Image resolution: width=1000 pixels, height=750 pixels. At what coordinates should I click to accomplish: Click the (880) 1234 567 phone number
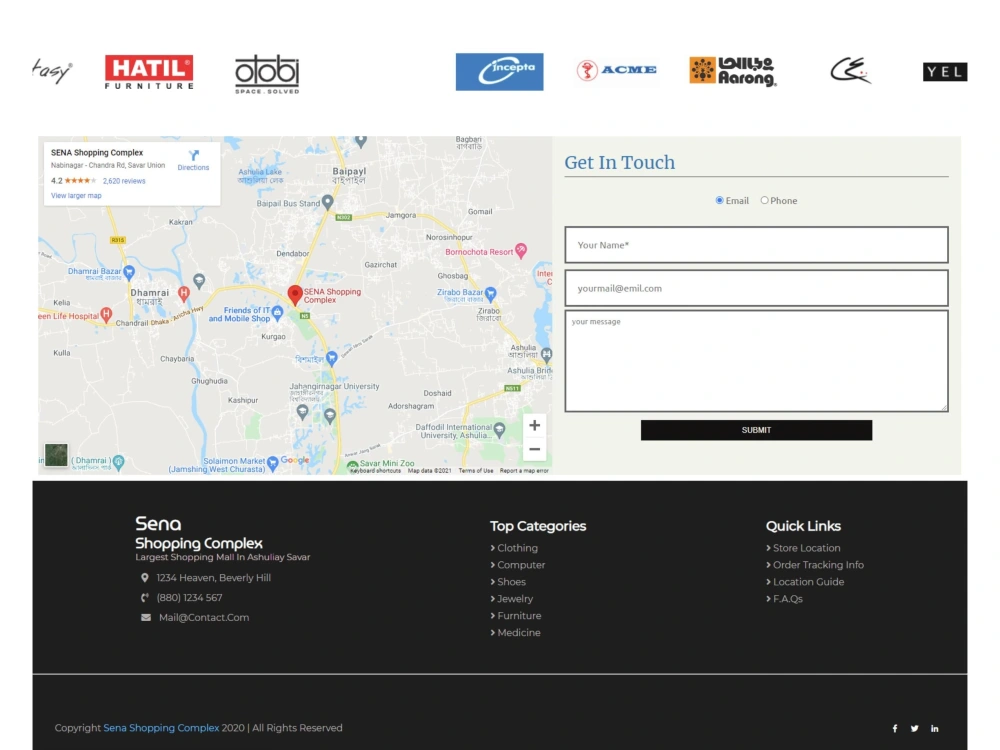pyautogui.click(x=189, y=598)
